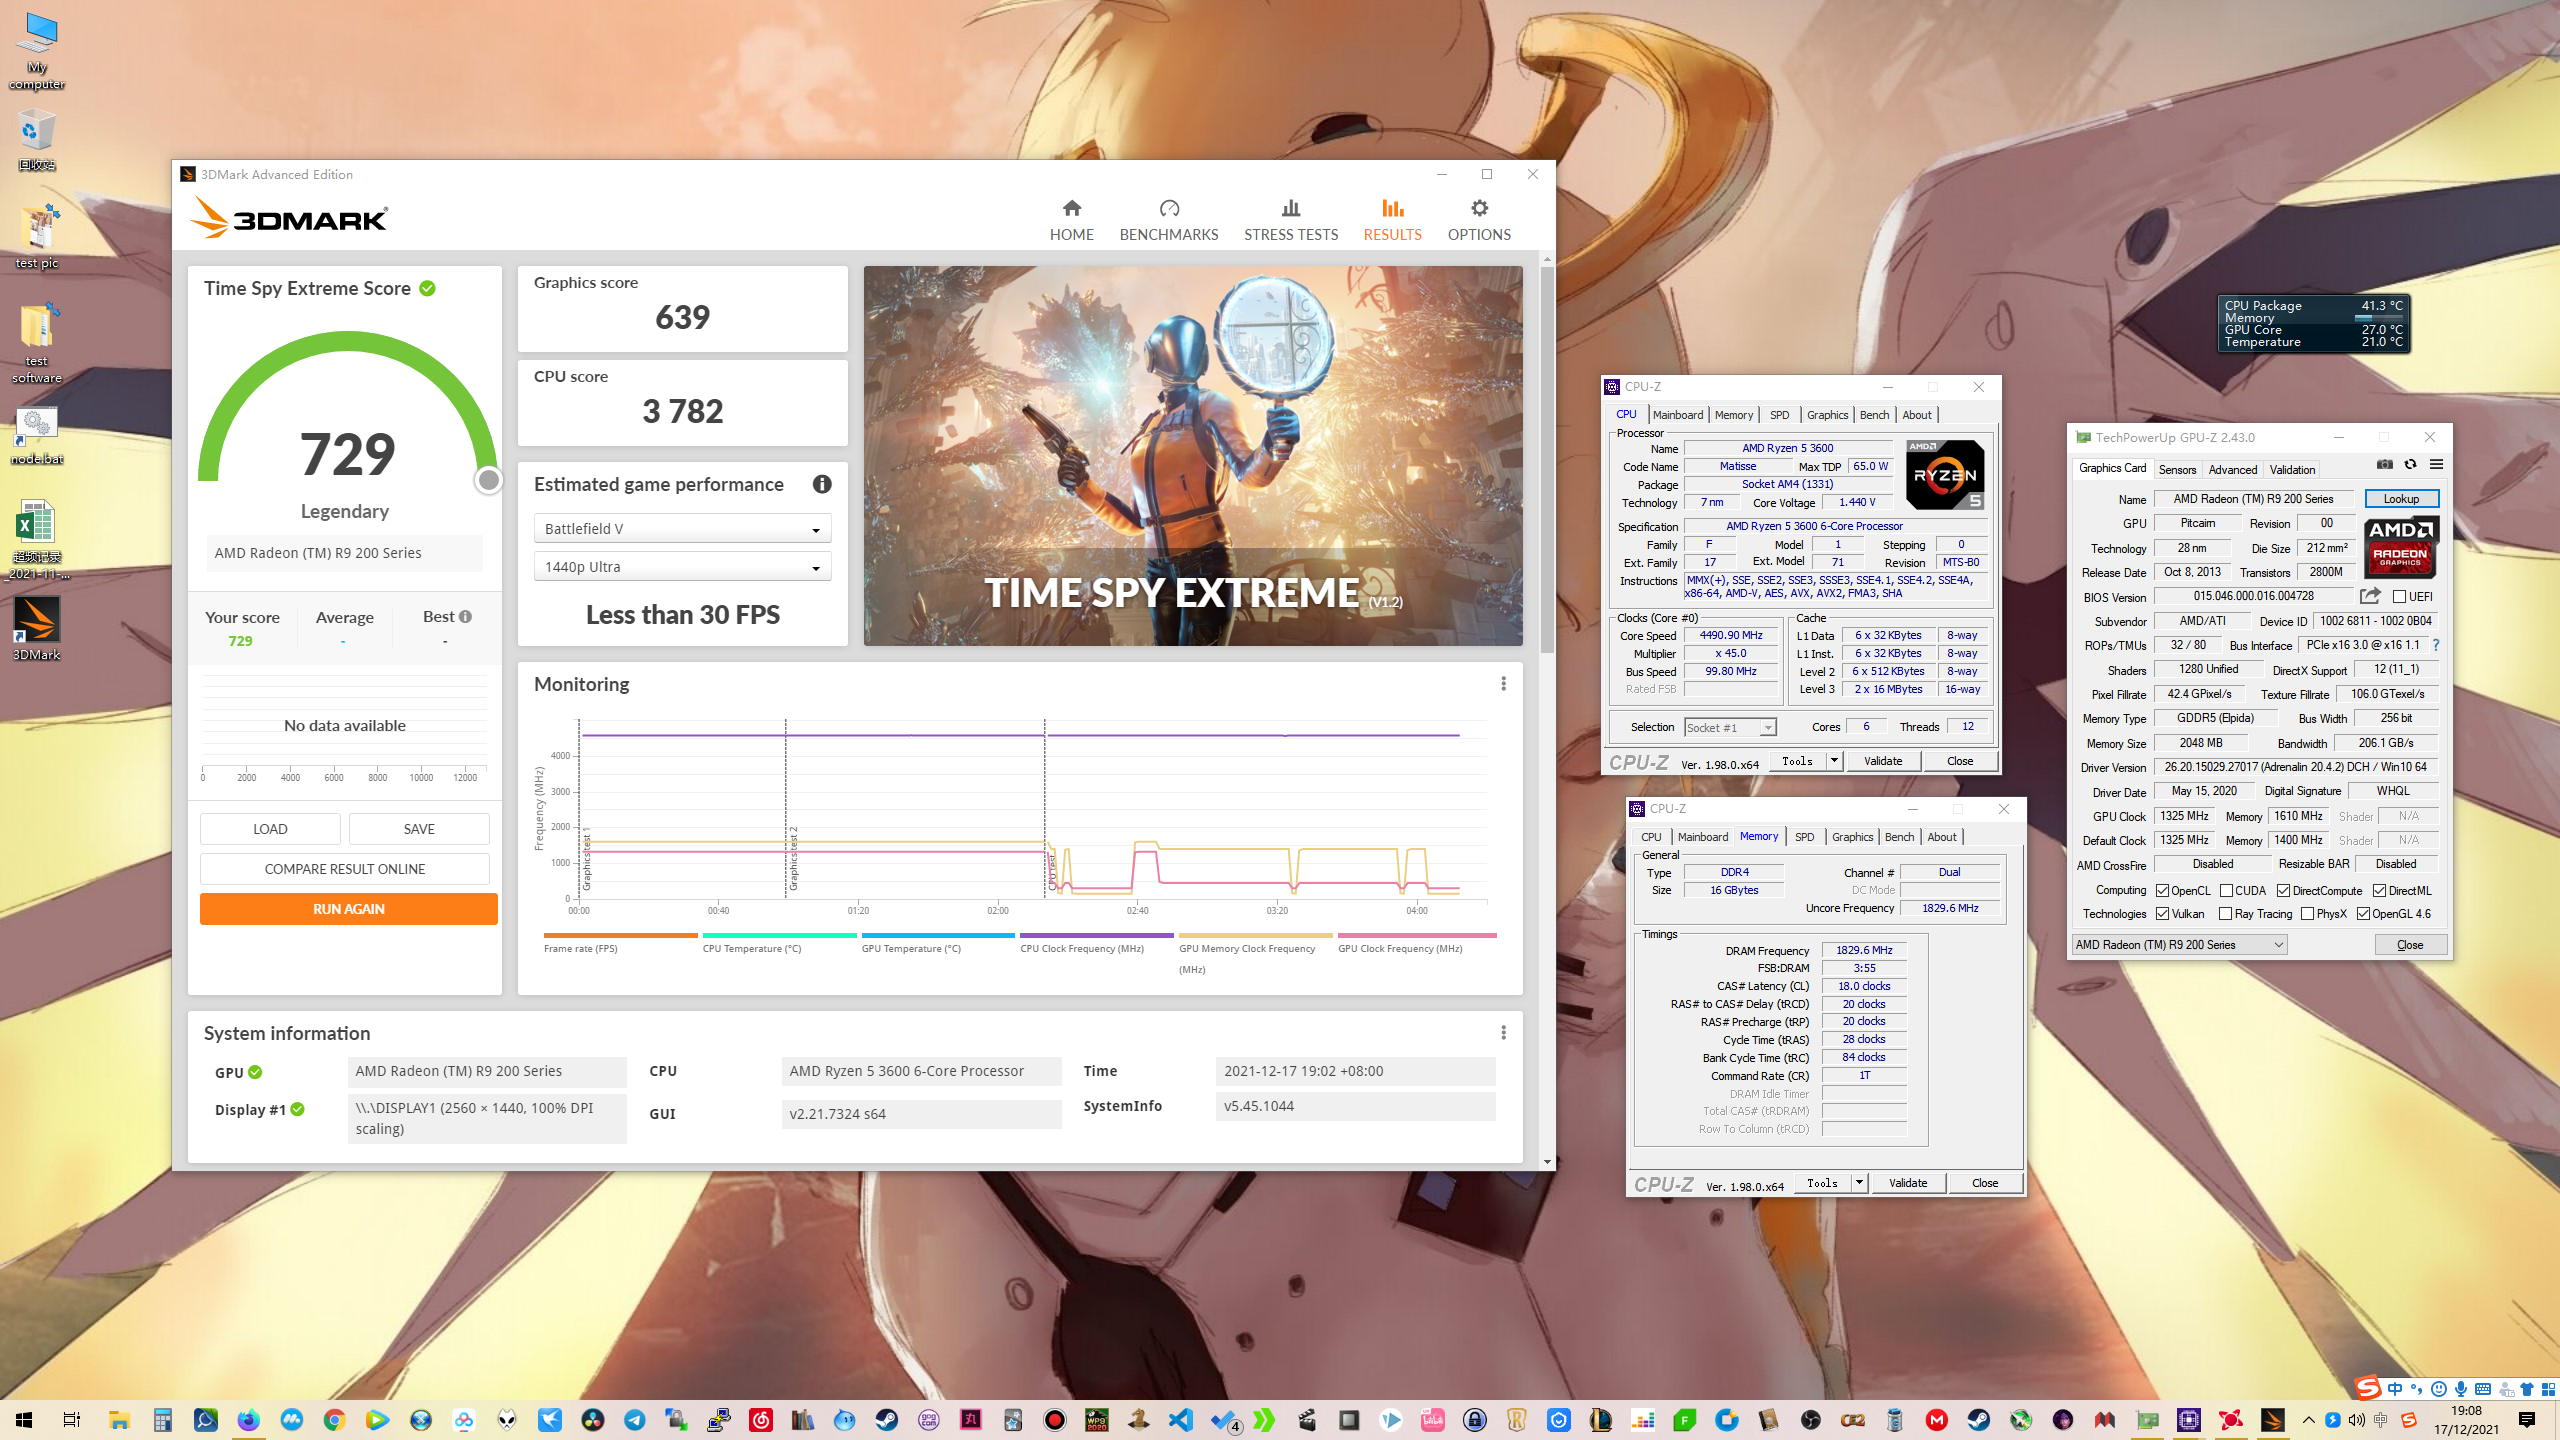The image size is (2560, 1440).
Task: Click the Frame rate (FPS) legend swatch
Action: coord(620,935)
